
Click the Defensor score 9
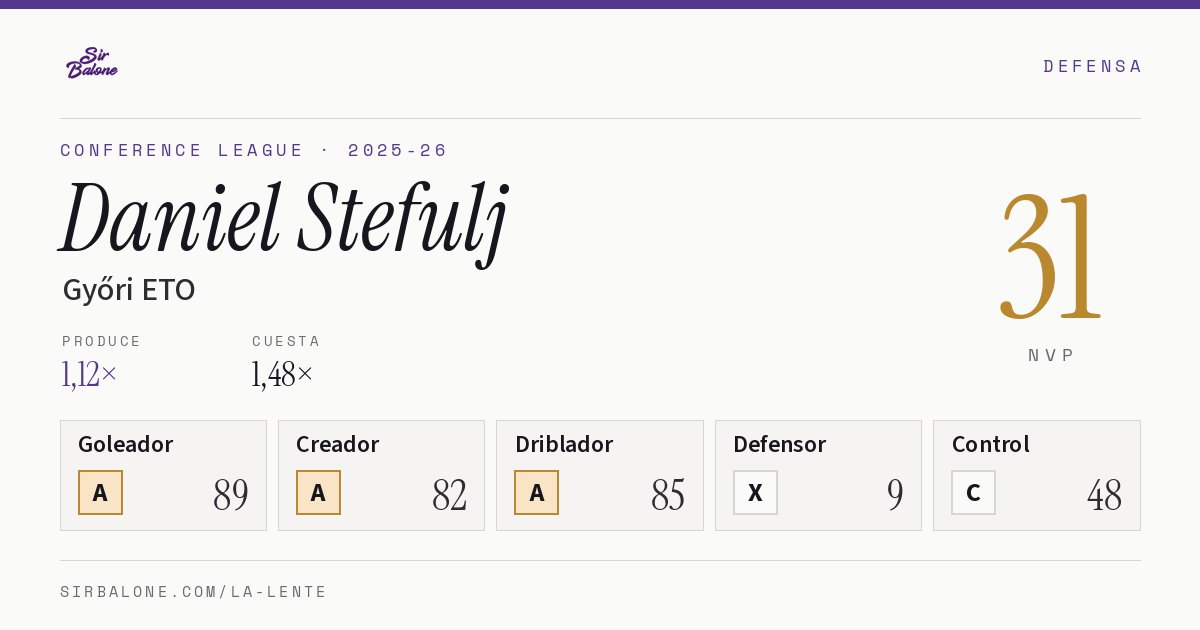[x=895, y=494]
